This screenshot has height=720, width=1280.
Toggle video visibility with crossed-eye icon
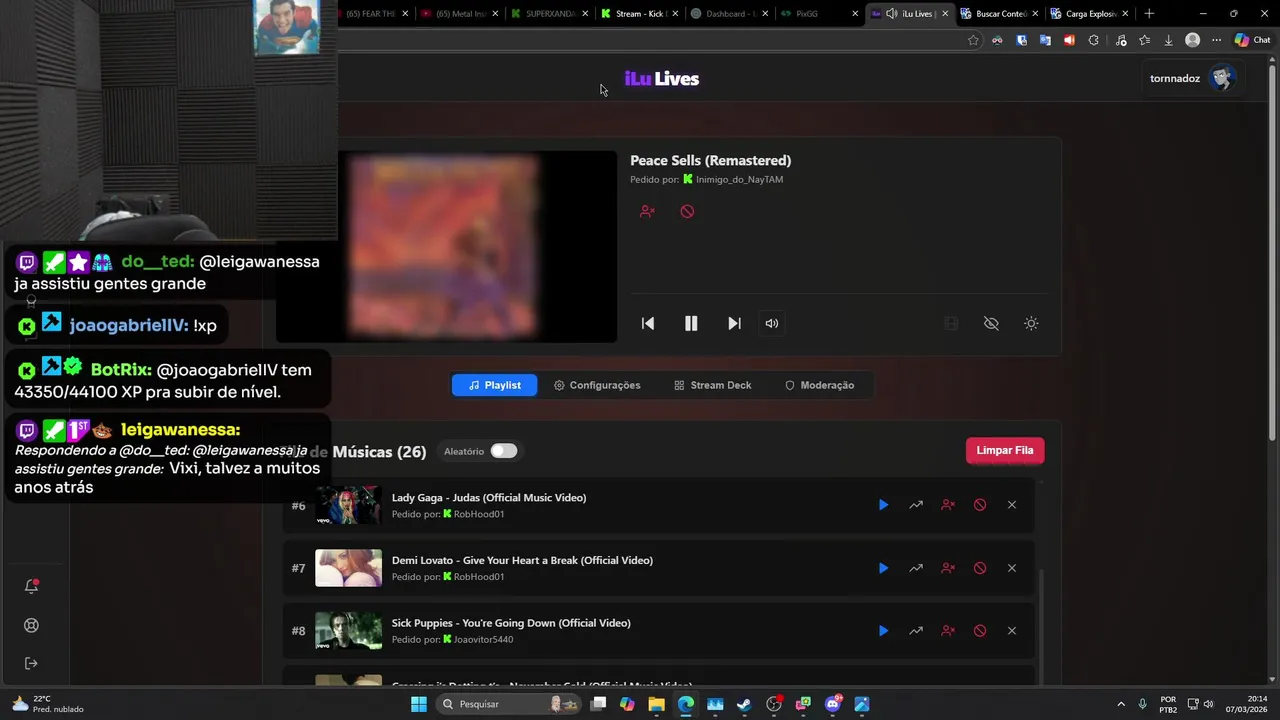991,323
